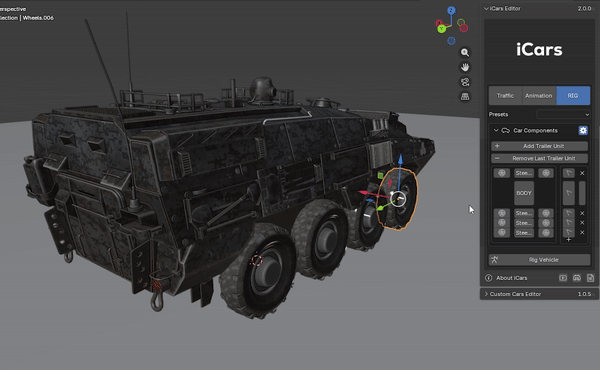Assign the right wheel of the third axle
Image resolution: width=600 pixels, height=370 pixels.
click(x=546, y=223)
